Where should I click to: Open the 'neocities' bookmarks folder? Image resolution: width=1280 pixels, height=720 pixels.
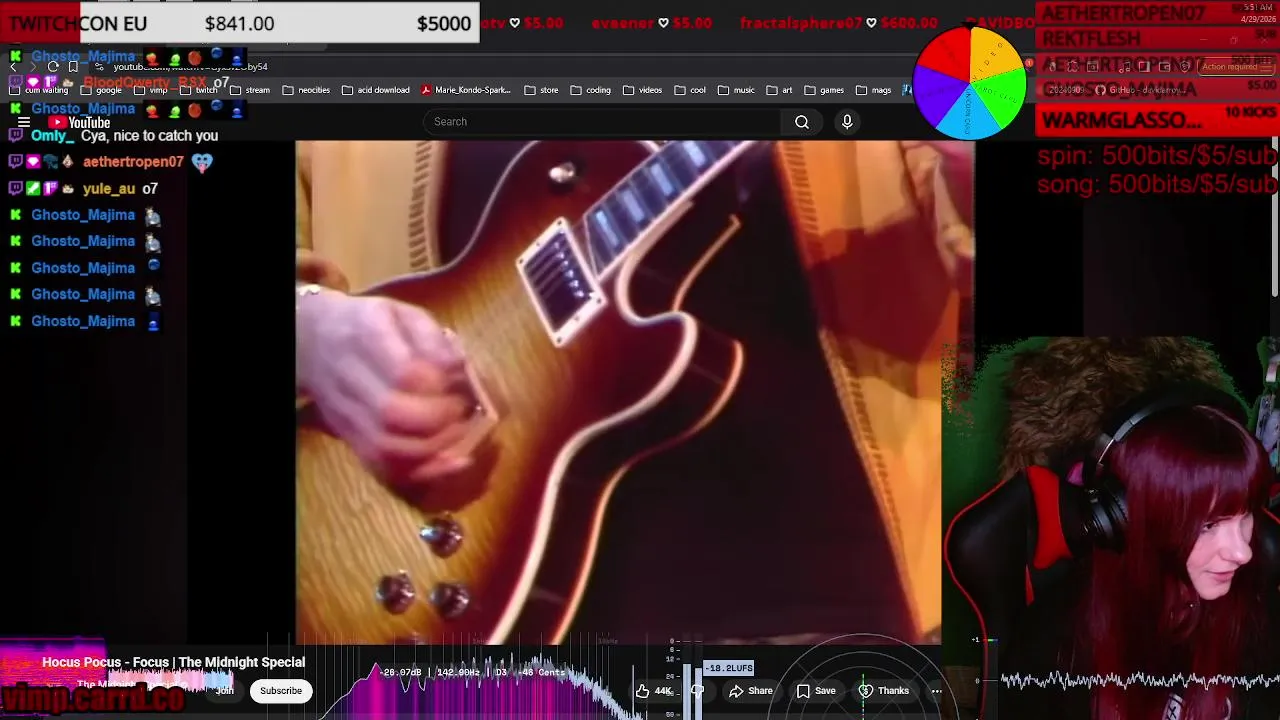point(306,90)
